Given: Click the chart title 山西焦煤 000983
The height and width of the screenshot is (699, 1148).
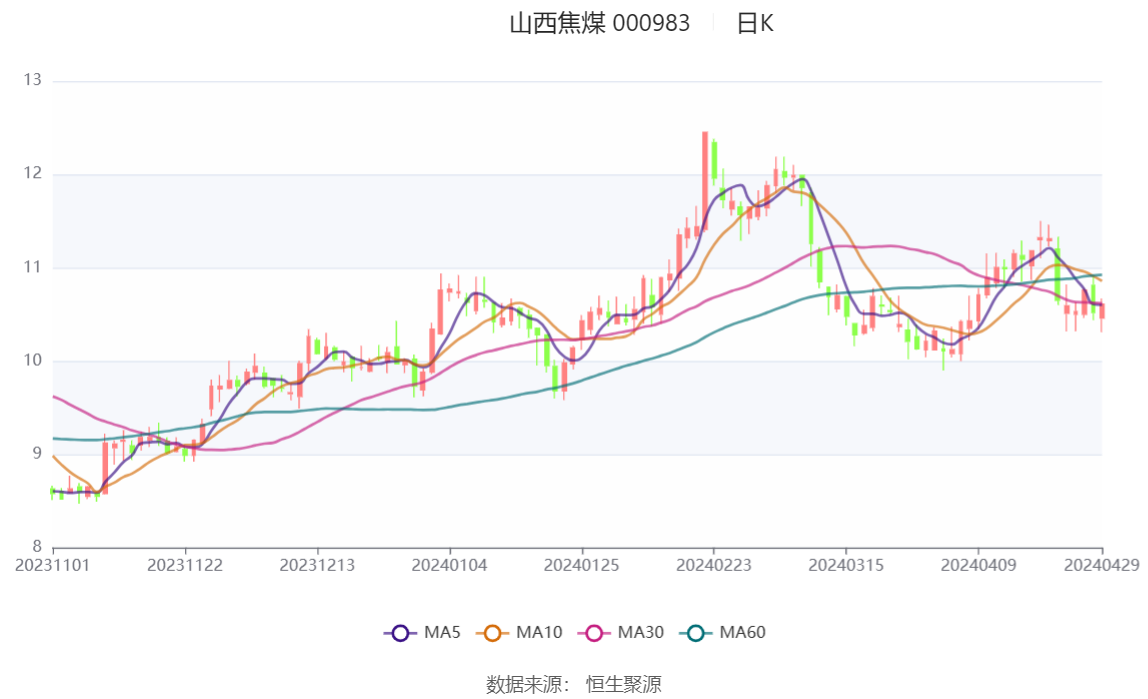Looking at the screenshot, I should (600, 23).
